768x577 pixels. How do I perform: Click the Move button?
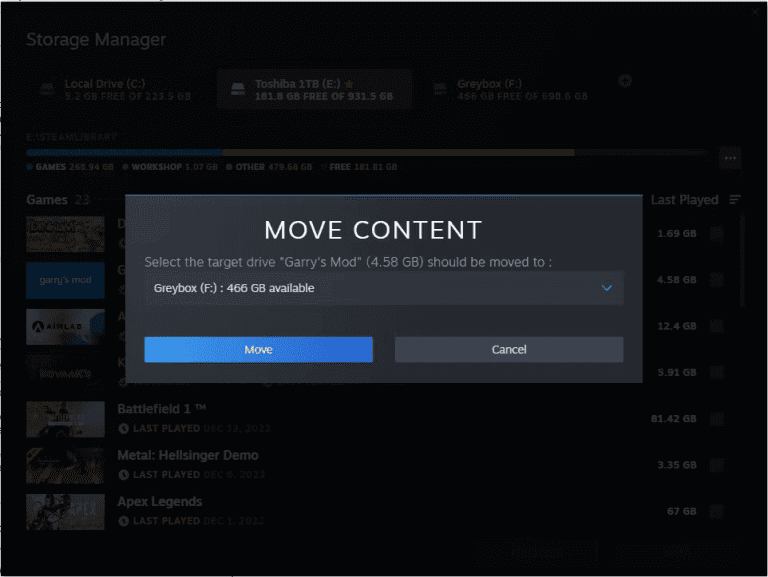tap(258, 349)
